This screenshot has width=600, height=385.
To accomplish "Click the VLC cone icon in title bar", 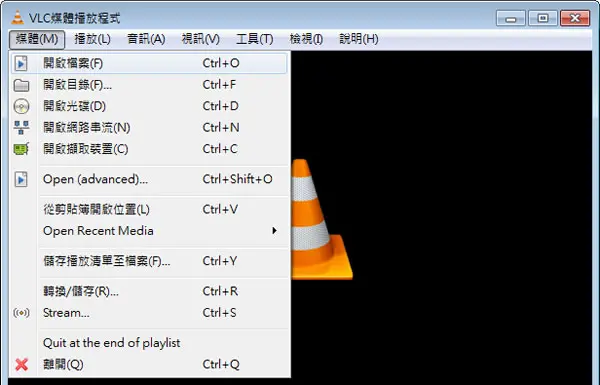I will tap(17, 18).
